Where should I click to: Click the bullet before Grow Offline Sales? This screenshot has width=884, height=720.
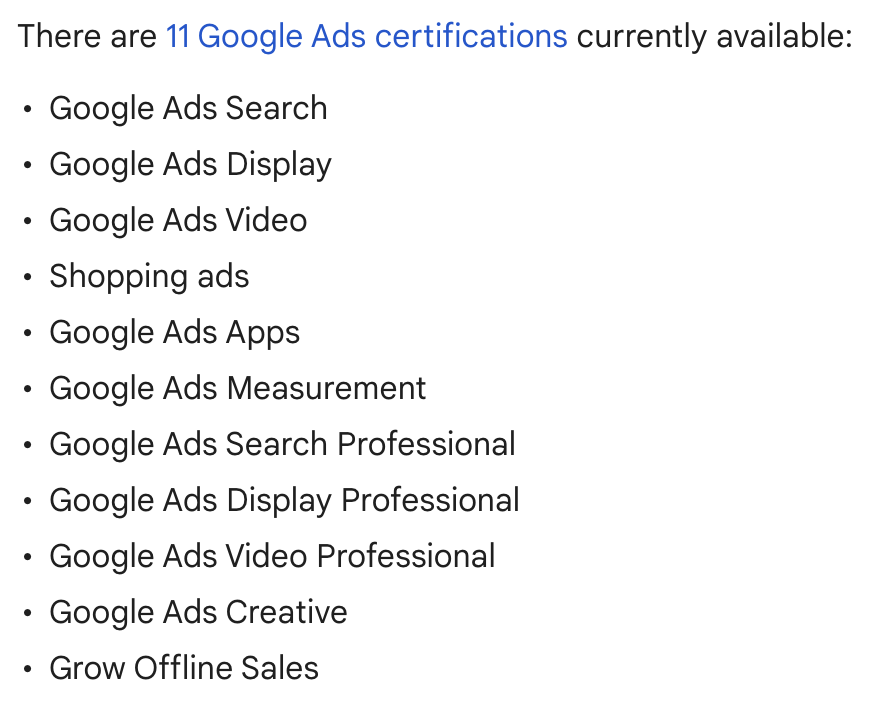click(x=28, y=669)
